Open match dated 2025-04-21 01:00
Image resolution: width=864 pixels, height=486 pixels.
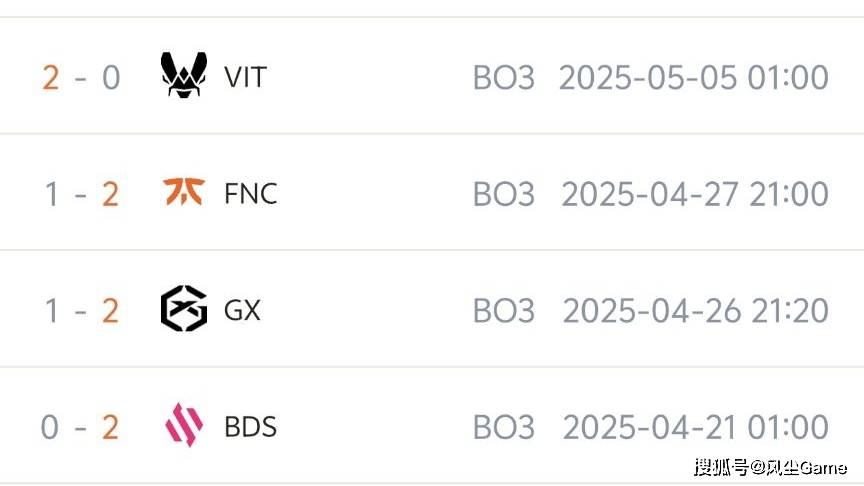(695, 428)
